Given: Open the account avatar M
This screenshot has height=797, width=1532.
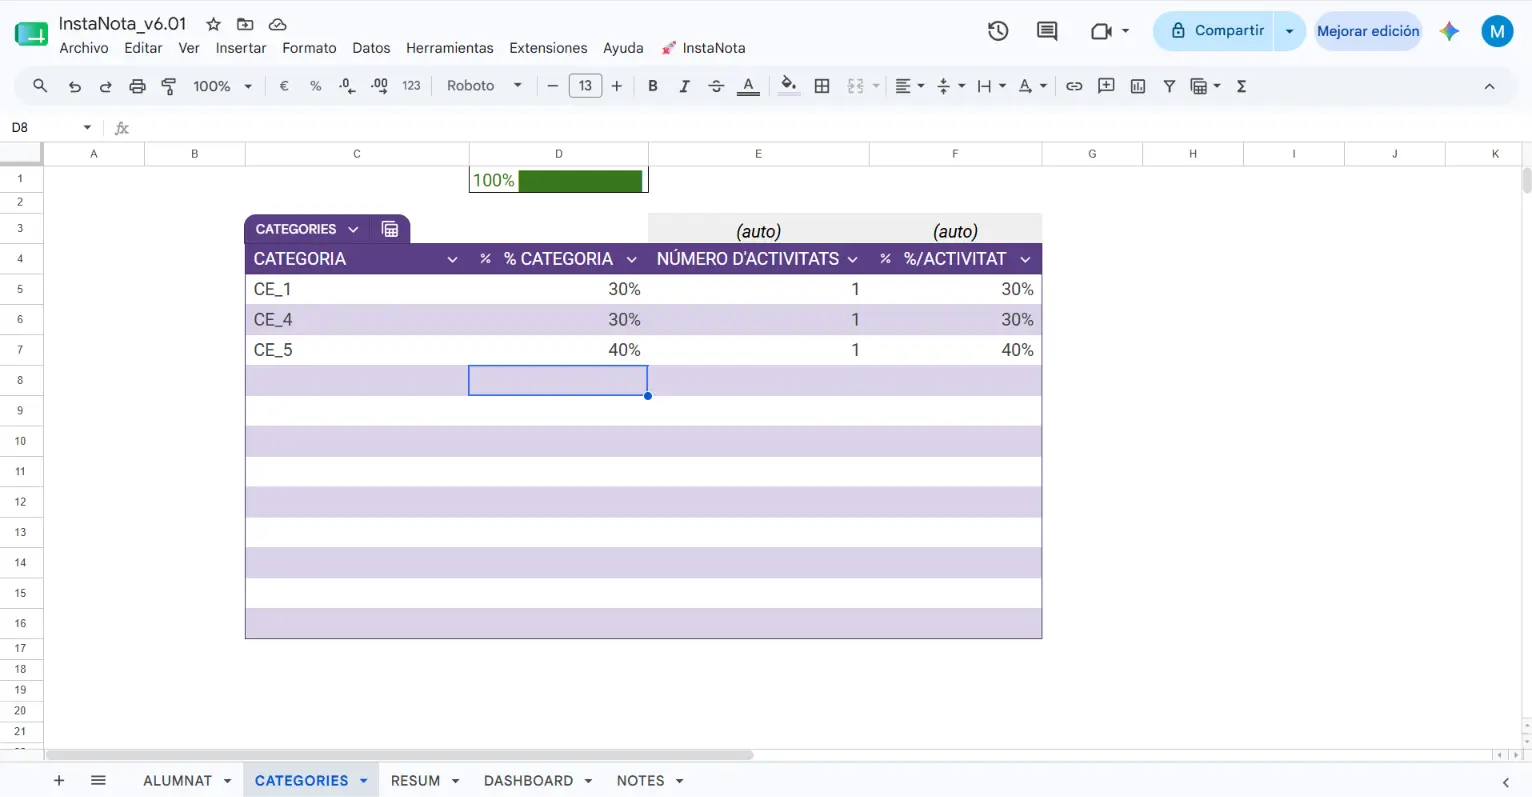Looking at the screenshot, I should [1497, 31].
